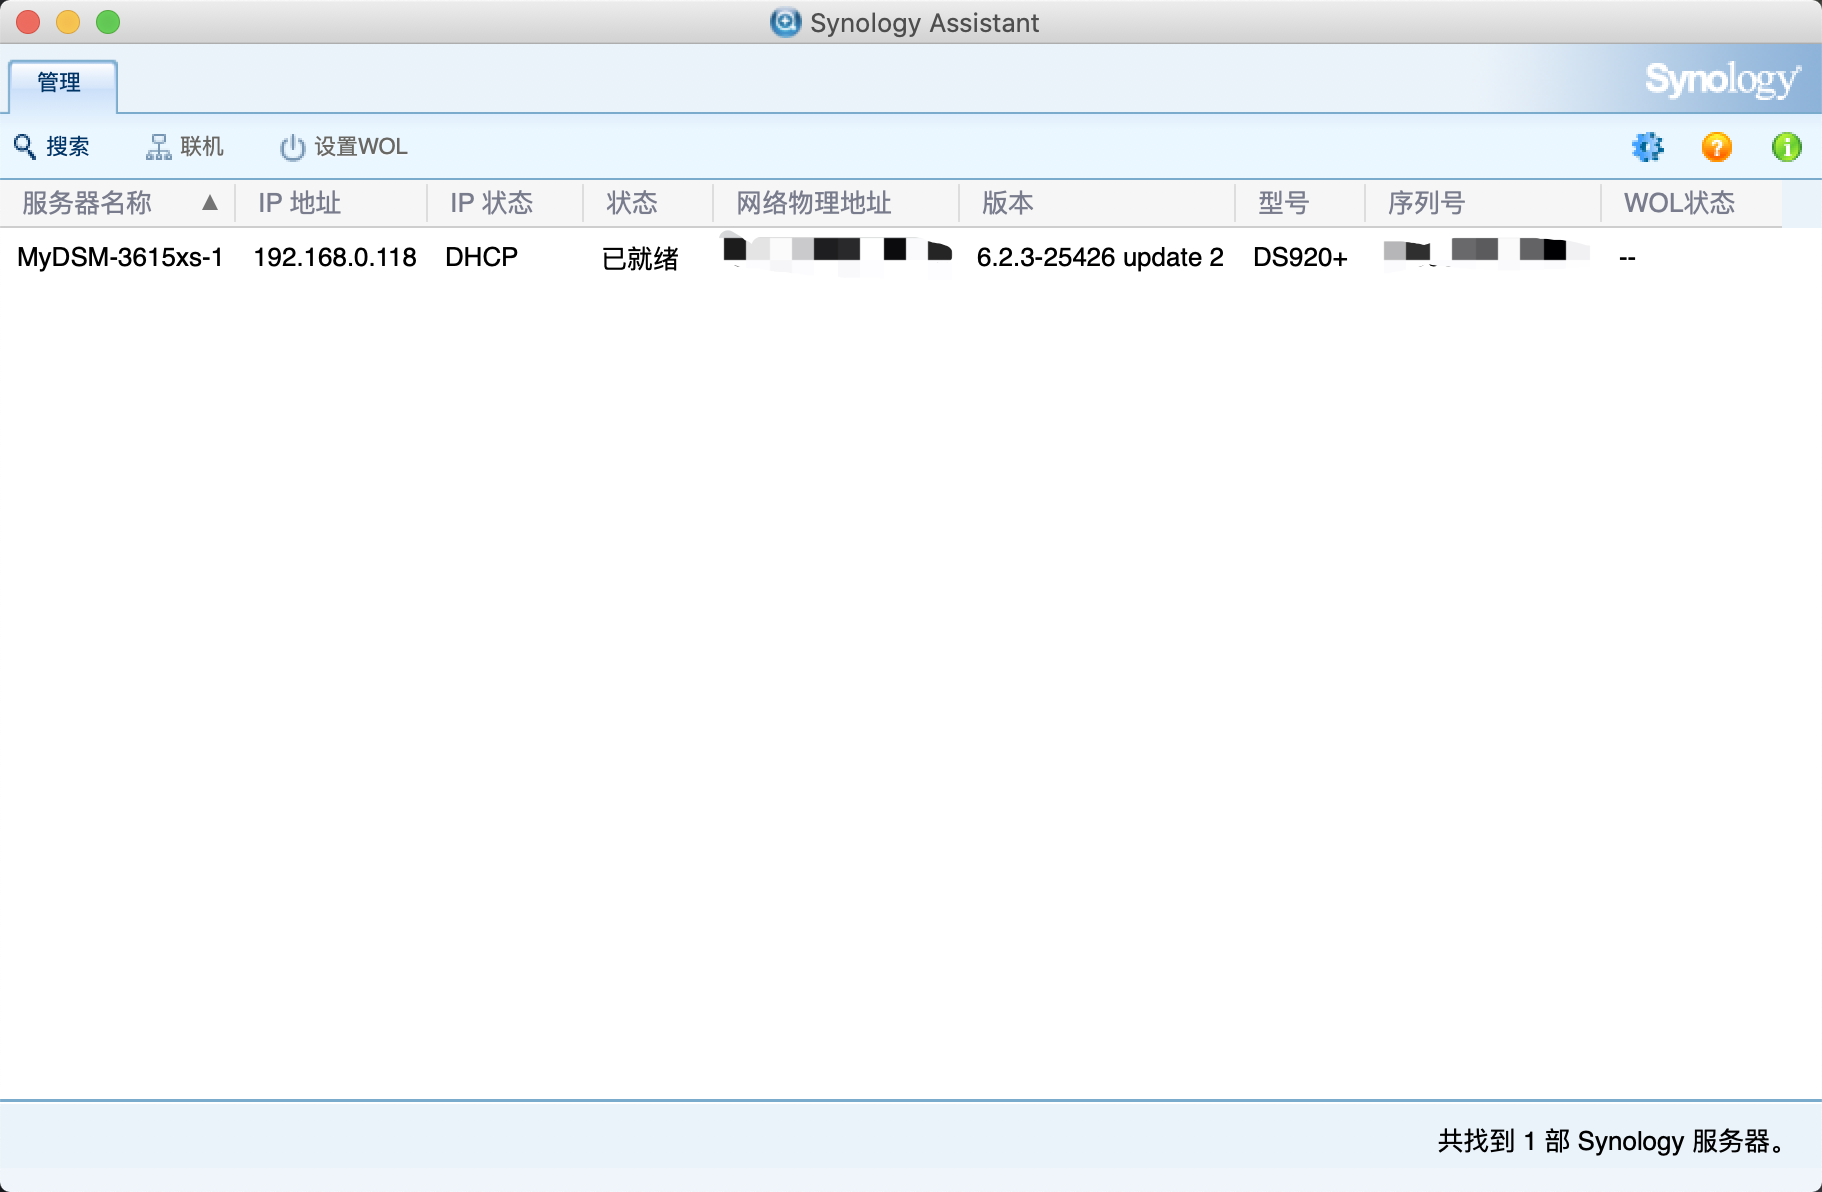Click the WOL status -- cell
This screenshot has height=1192, width=1822.
(1627, 259)
